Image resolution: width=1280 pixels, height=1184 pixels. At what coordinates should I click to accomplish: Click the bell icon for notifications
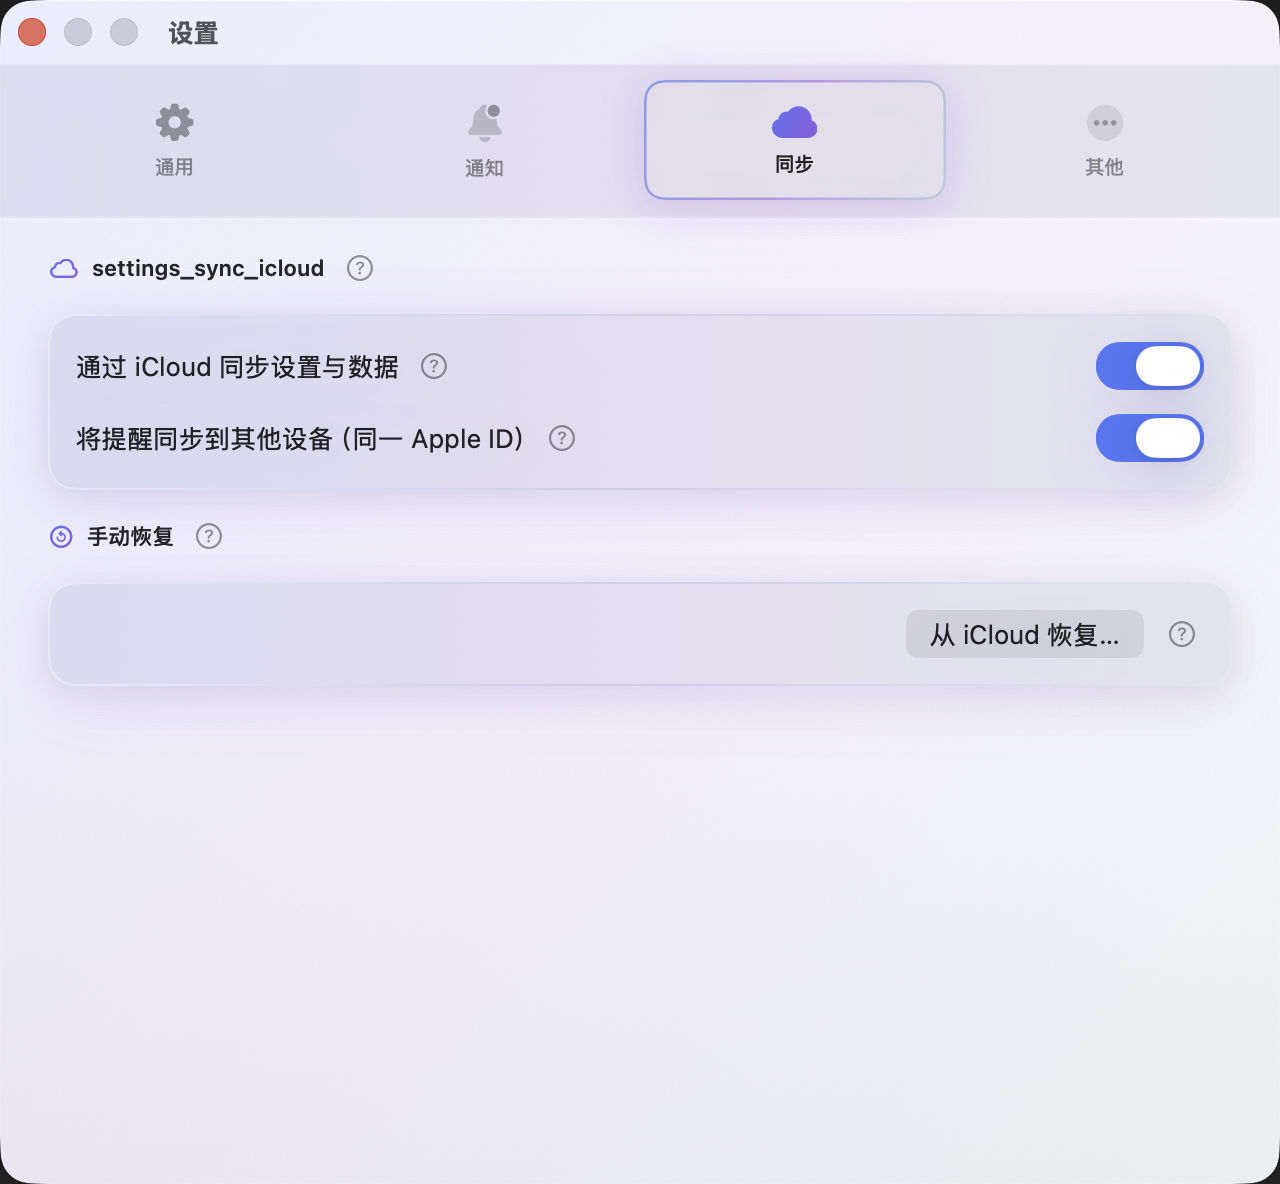tap(485, 122)
